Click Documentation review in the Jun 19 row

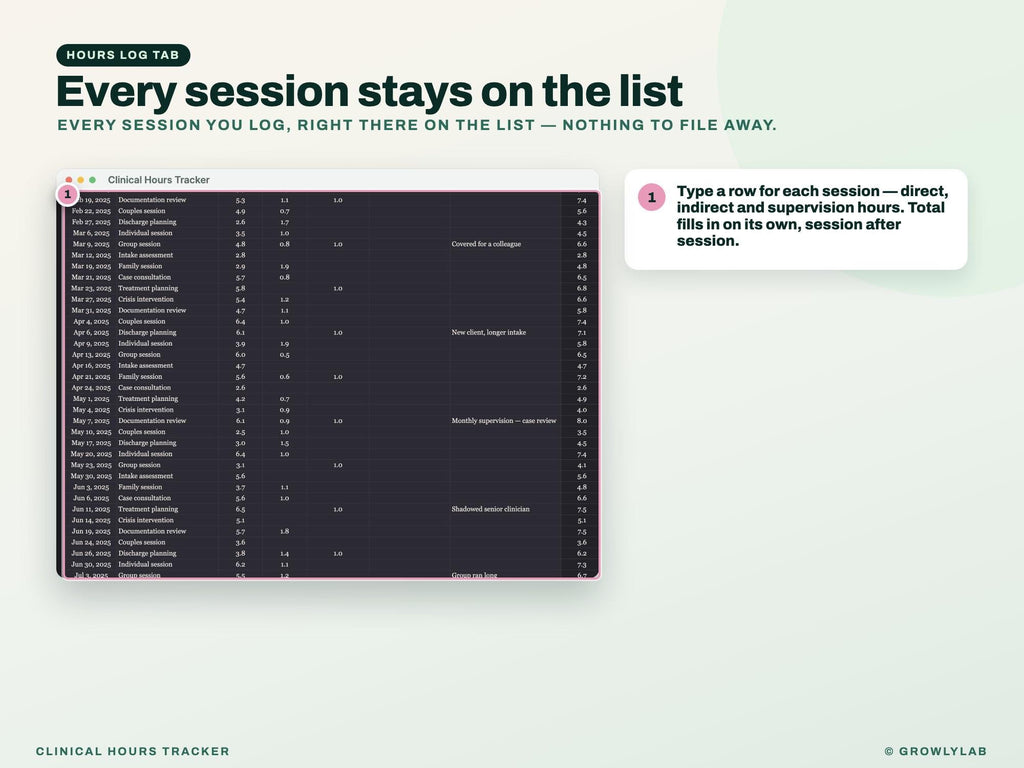(152, 532)
